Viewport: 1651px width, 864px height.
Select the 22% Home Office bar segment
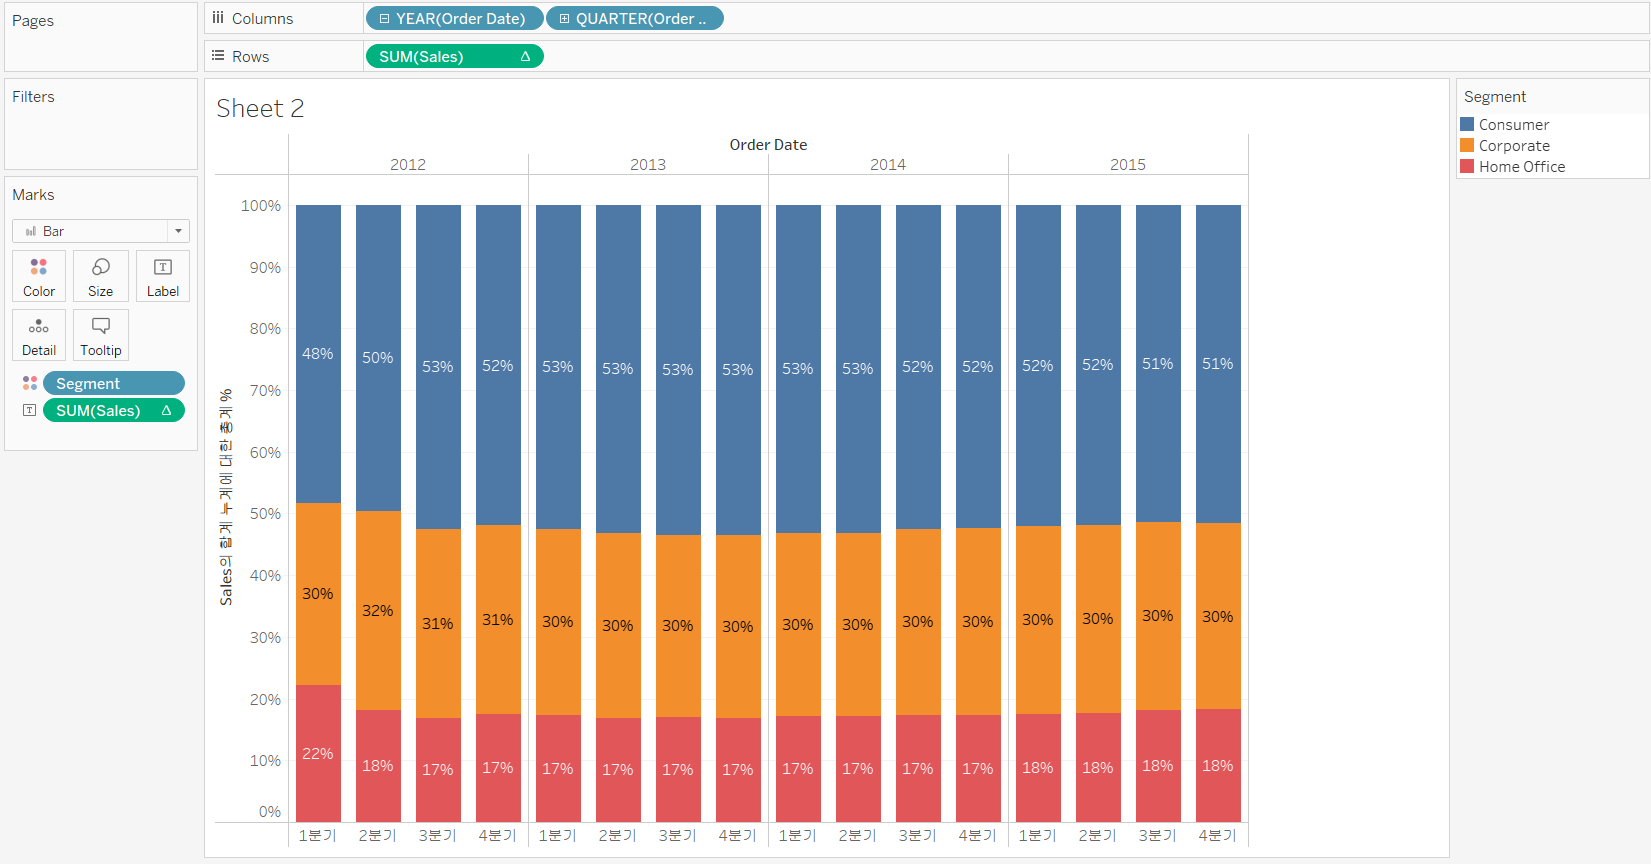318,753
